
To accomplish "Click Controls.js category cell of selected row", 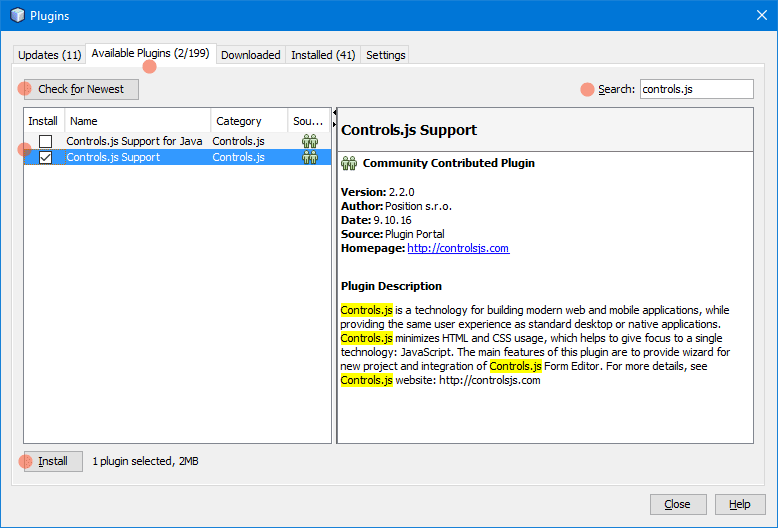I will tap(238, 157).
